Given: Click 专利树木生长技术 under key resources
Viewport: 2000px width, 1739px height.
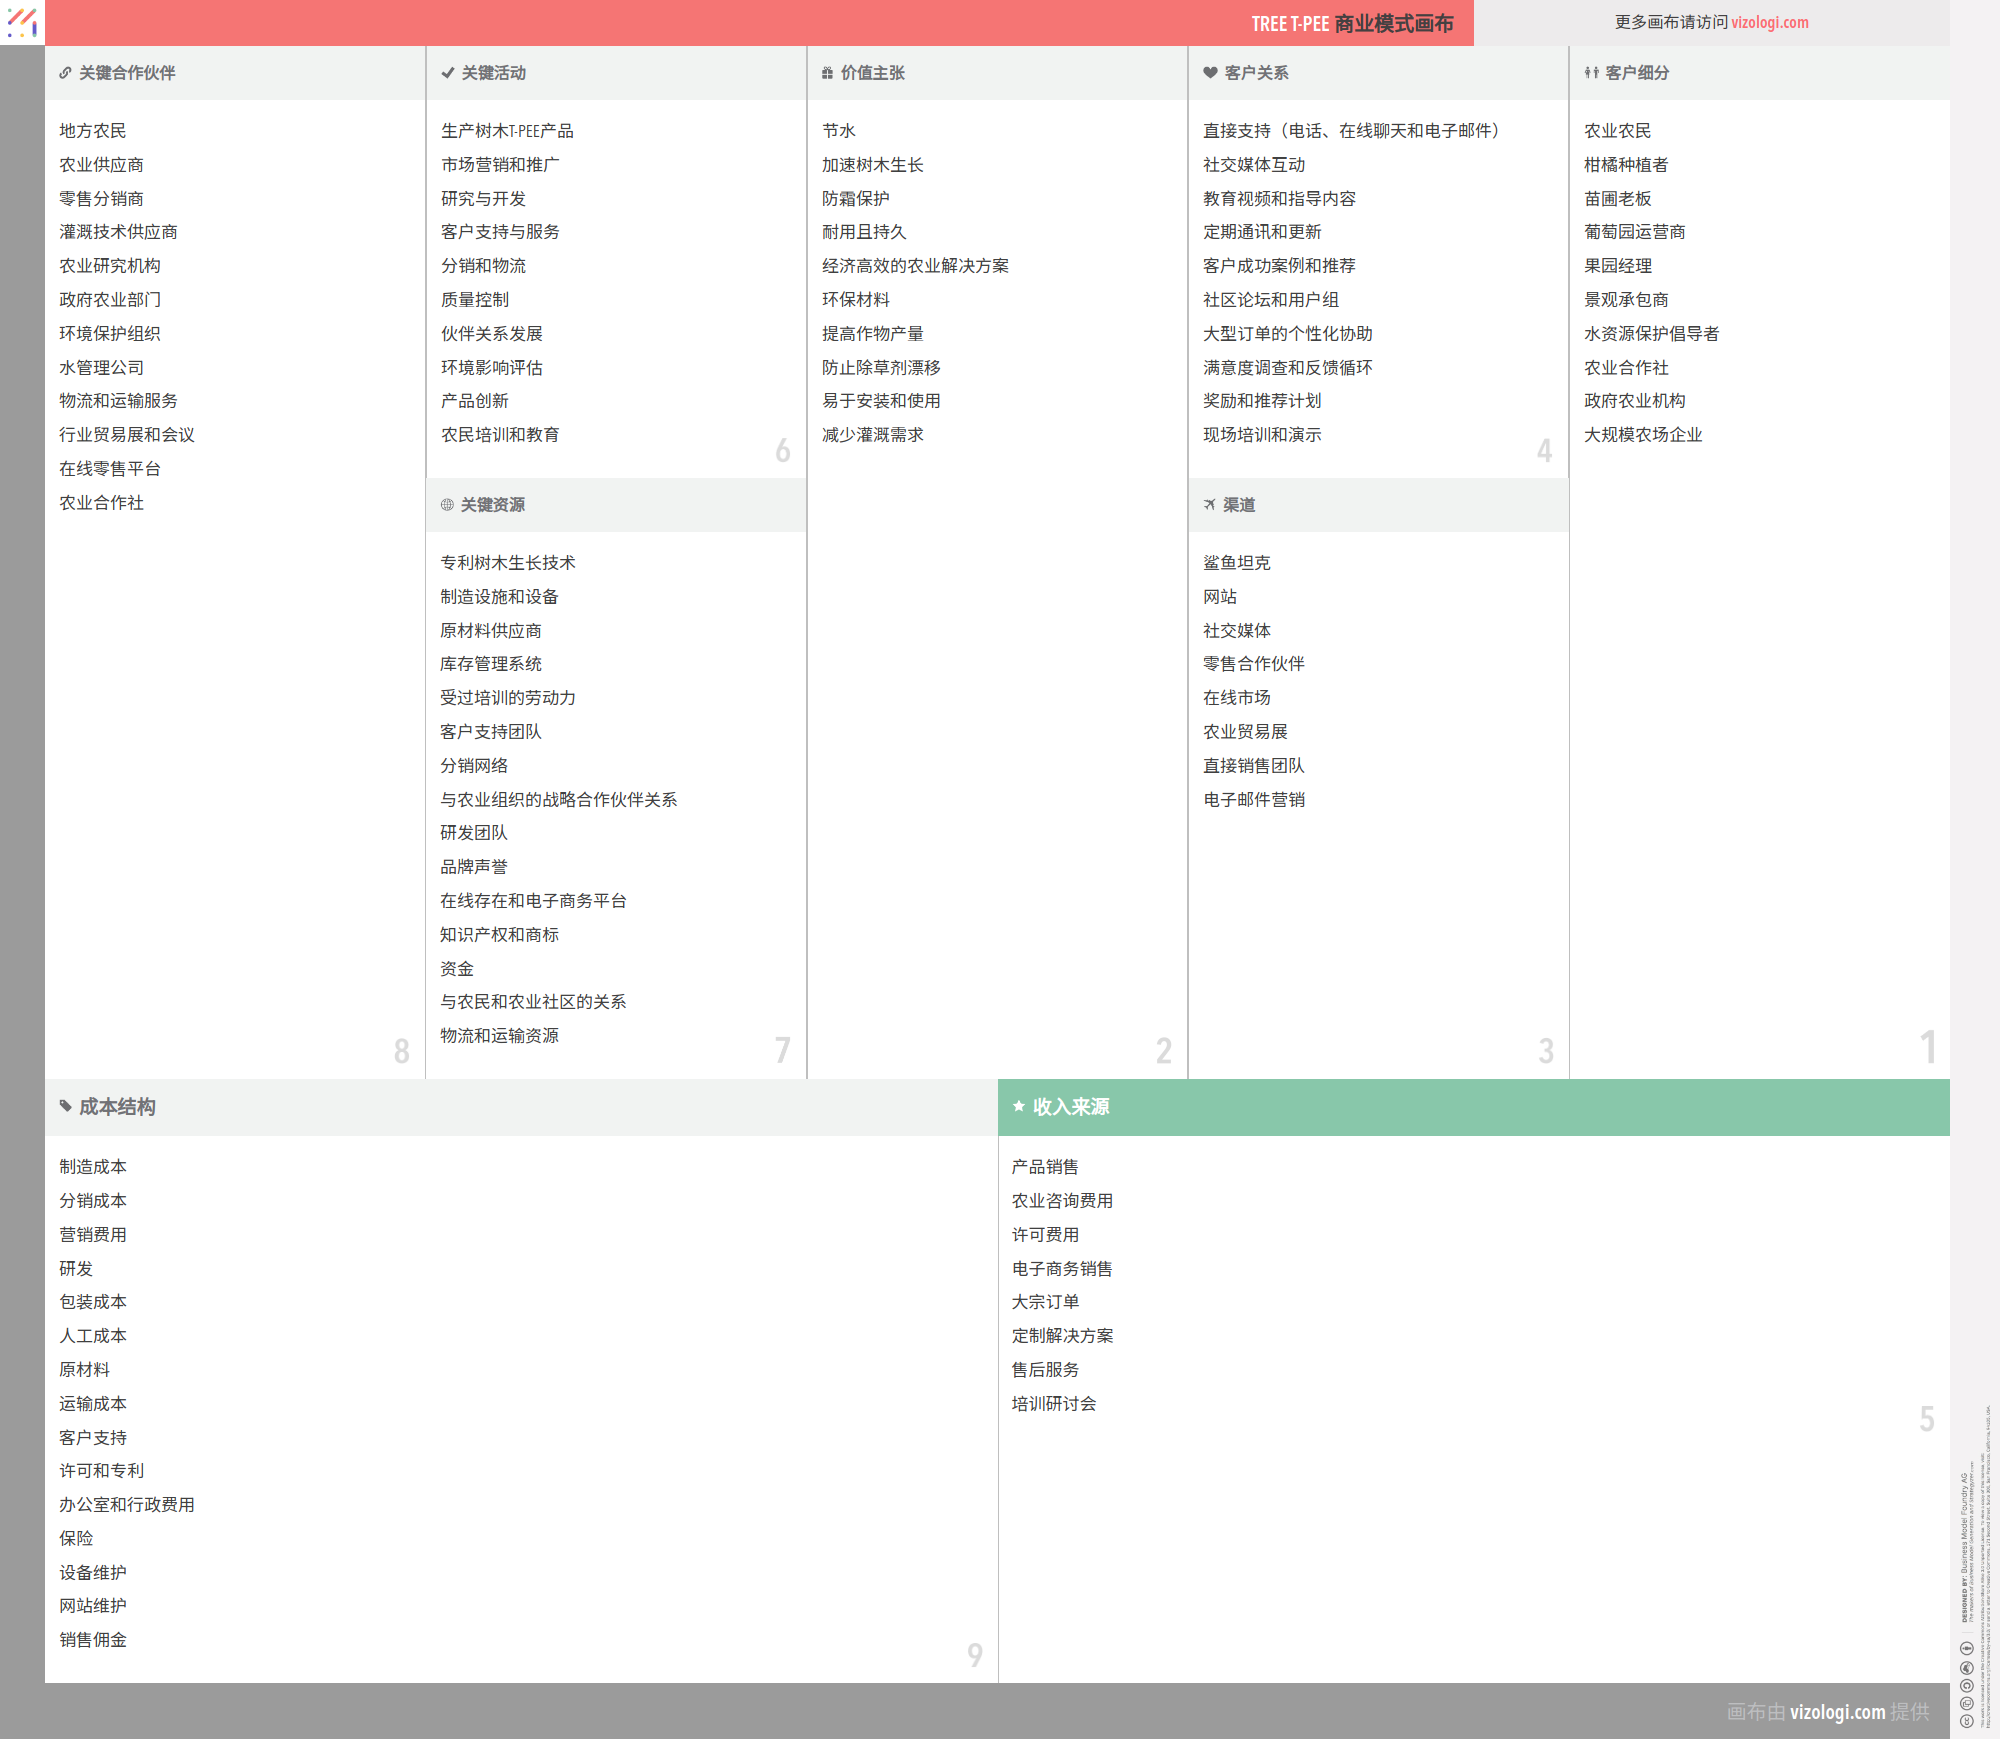Looking at the screenshot, I should (507, 563).
